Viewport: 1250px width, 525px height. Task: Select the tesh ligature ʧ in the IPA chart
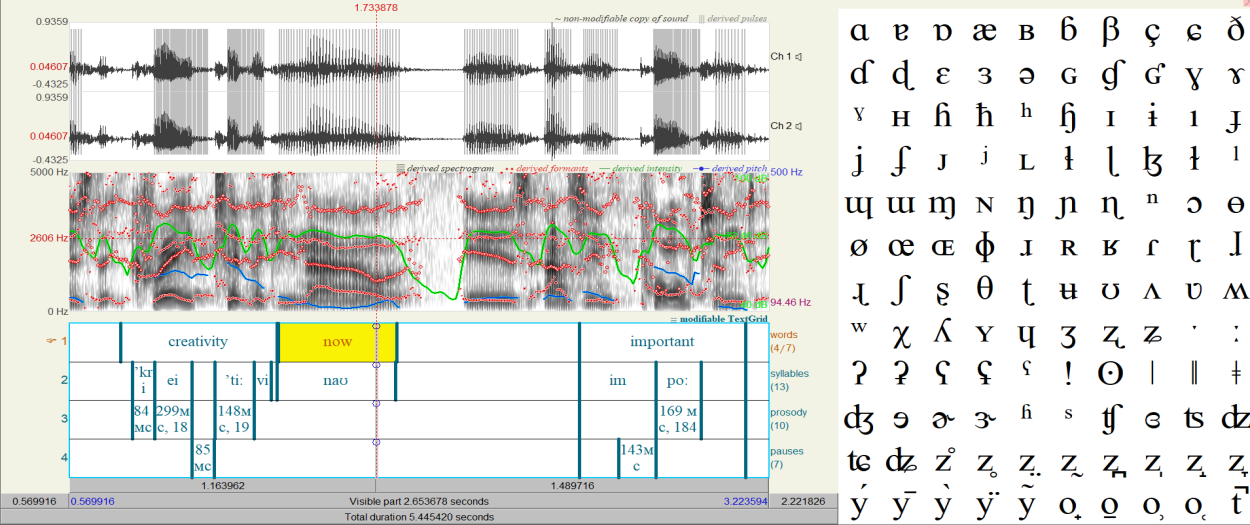tap(1110, 418)
